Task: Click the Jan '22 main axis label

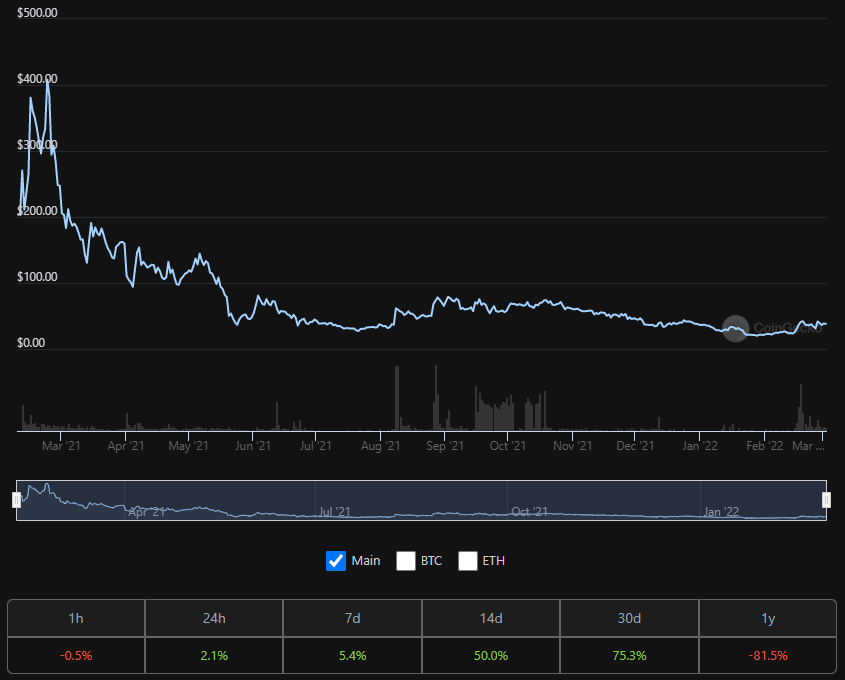Action: click(x=699, y=446)
